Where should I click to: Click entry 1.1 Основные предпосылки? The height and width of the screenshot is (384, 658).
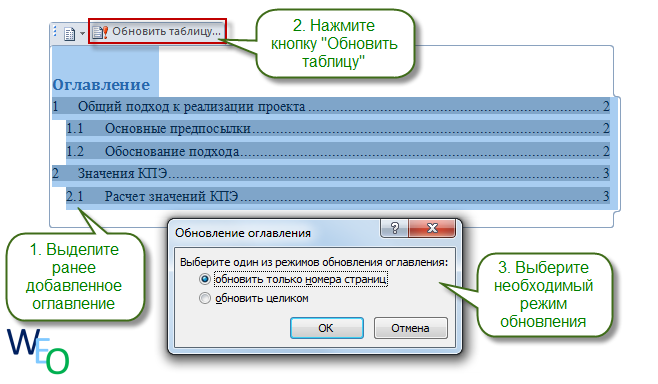[x=338, y=128]
